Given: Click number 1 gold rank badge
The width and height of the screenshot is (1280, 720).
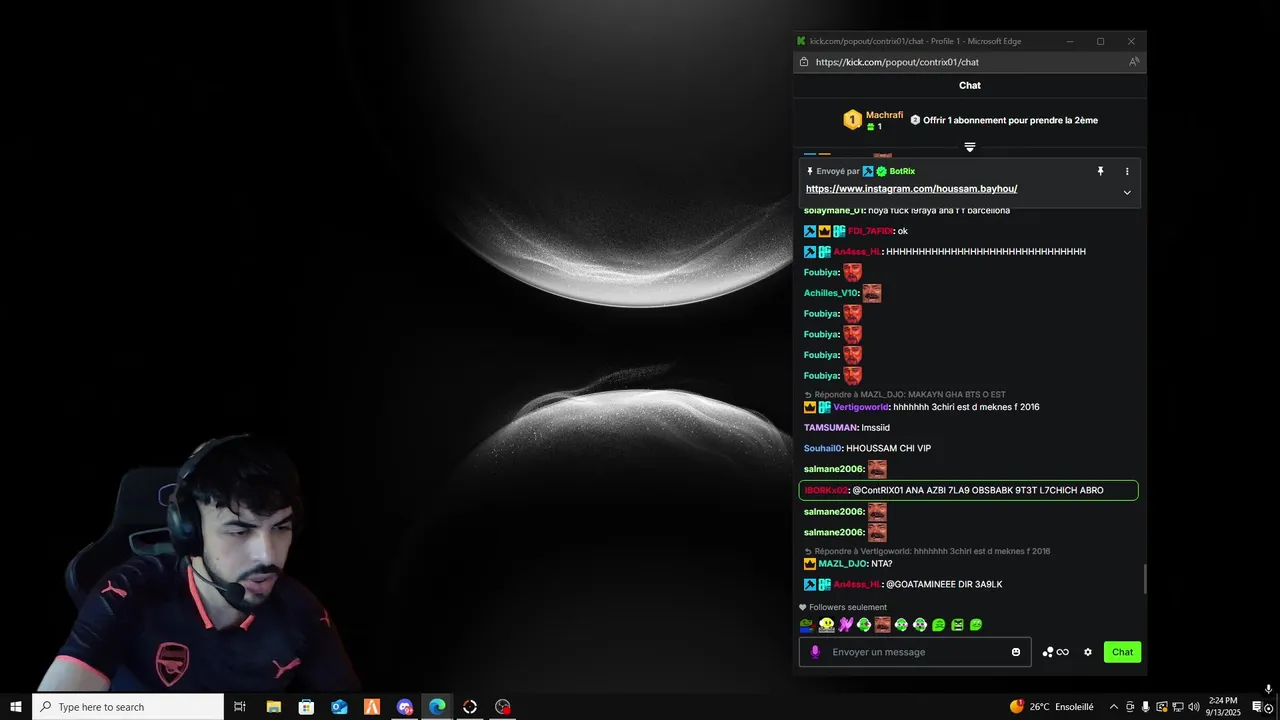Looking at the screenshot, I should 852,120.
